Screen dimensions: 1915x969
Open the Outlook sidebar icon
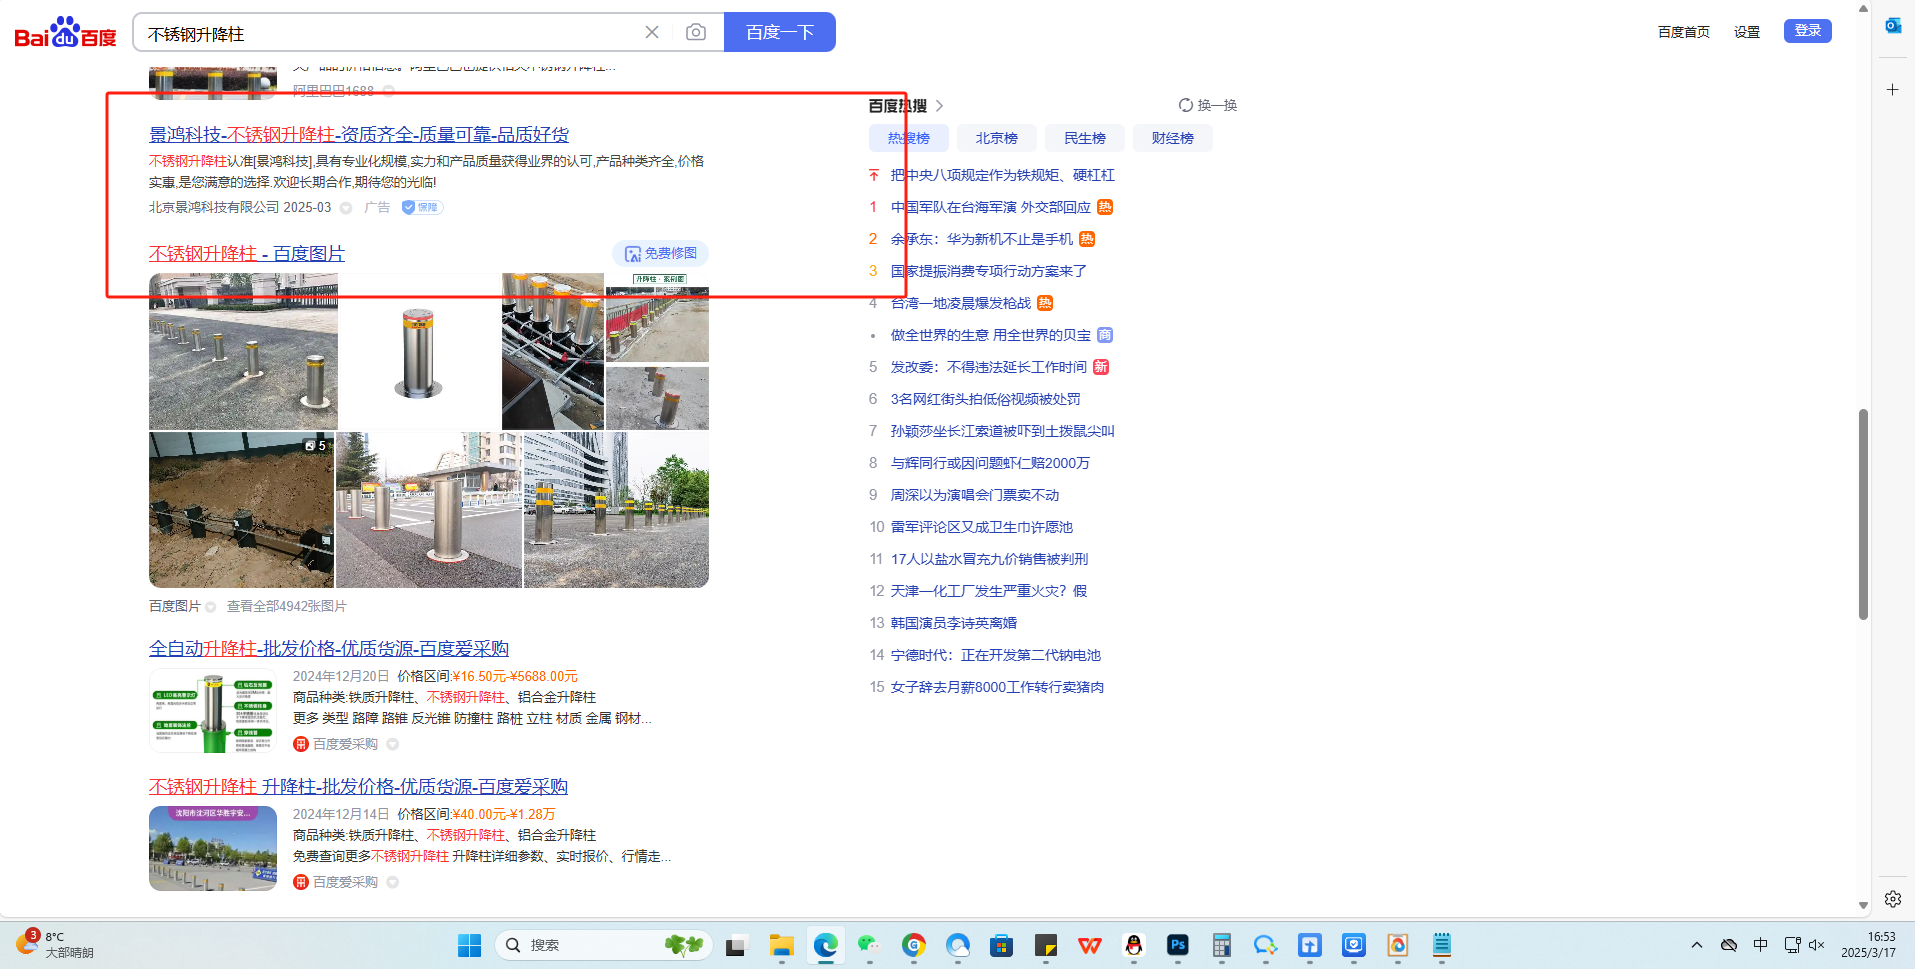1893,26
